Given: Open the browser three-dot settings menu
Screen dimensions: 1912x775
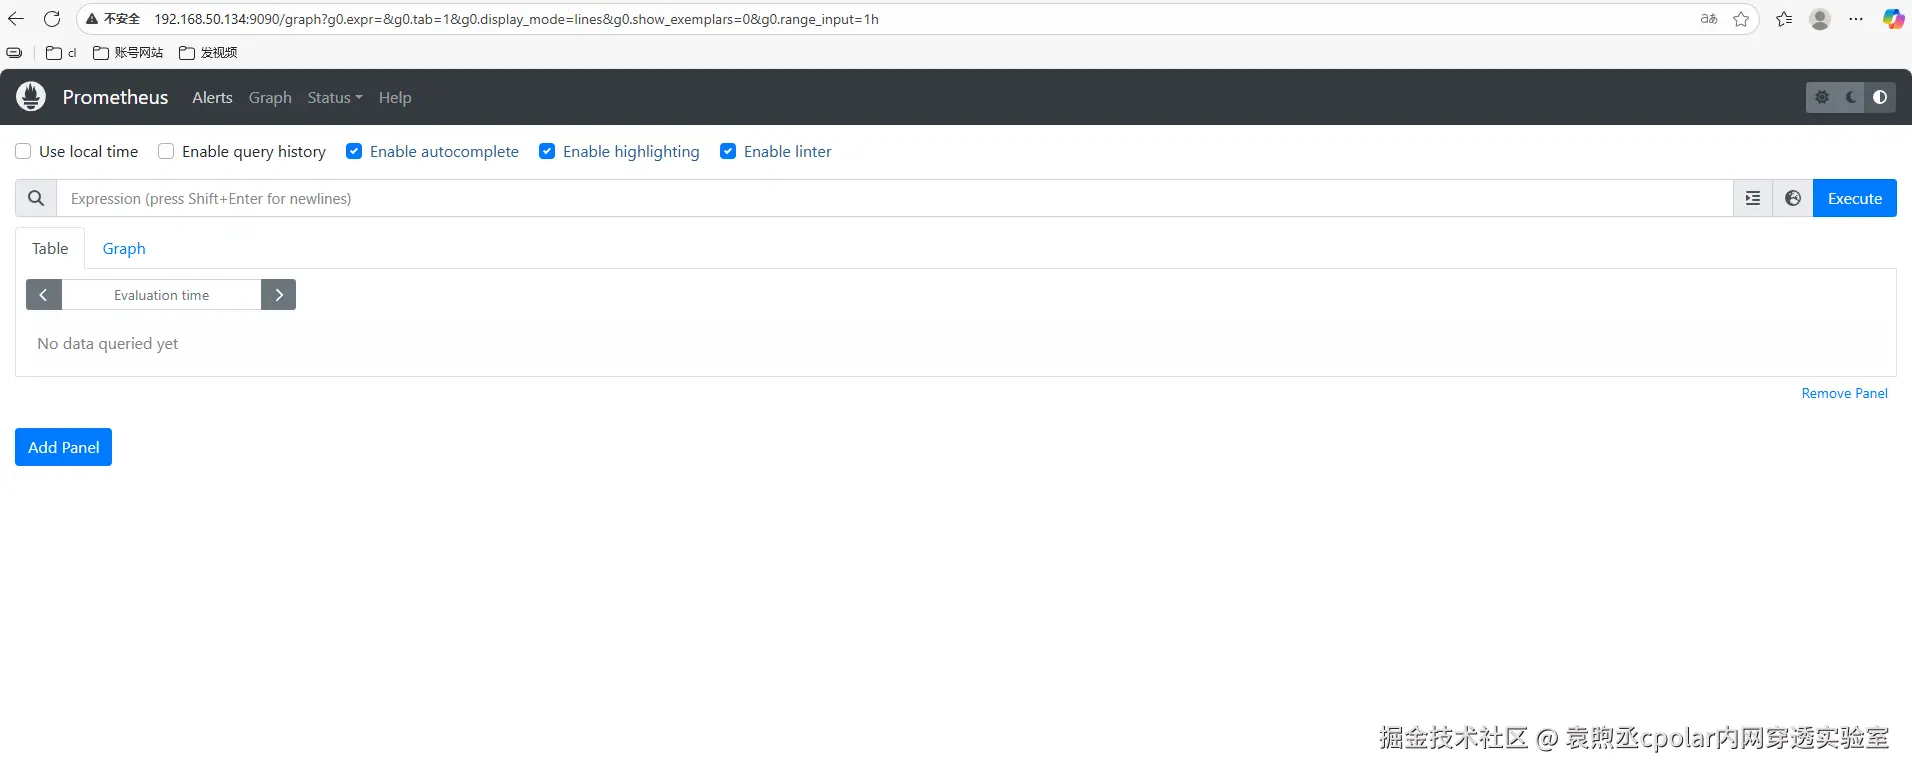Looking at the screenshot, I should tap(1856, 19).
